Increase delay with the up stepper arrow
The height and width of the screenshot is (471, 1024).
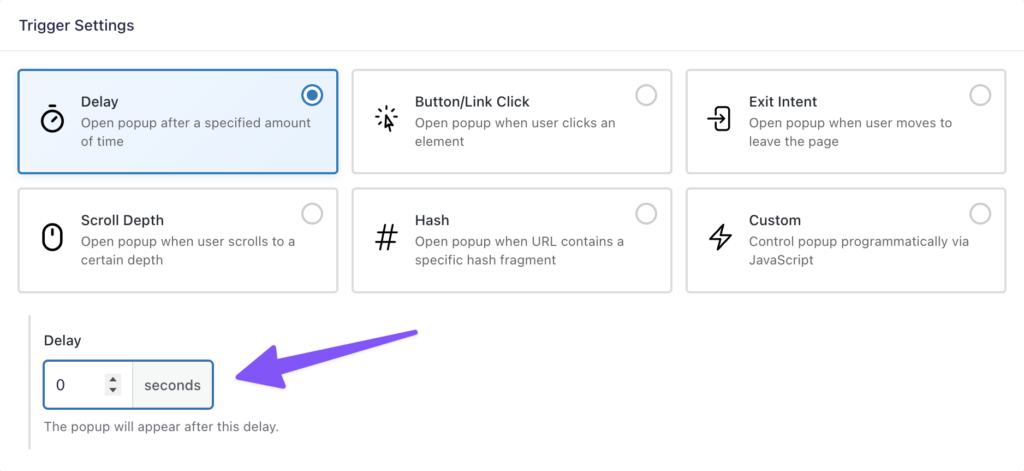(x=113, y=379)
